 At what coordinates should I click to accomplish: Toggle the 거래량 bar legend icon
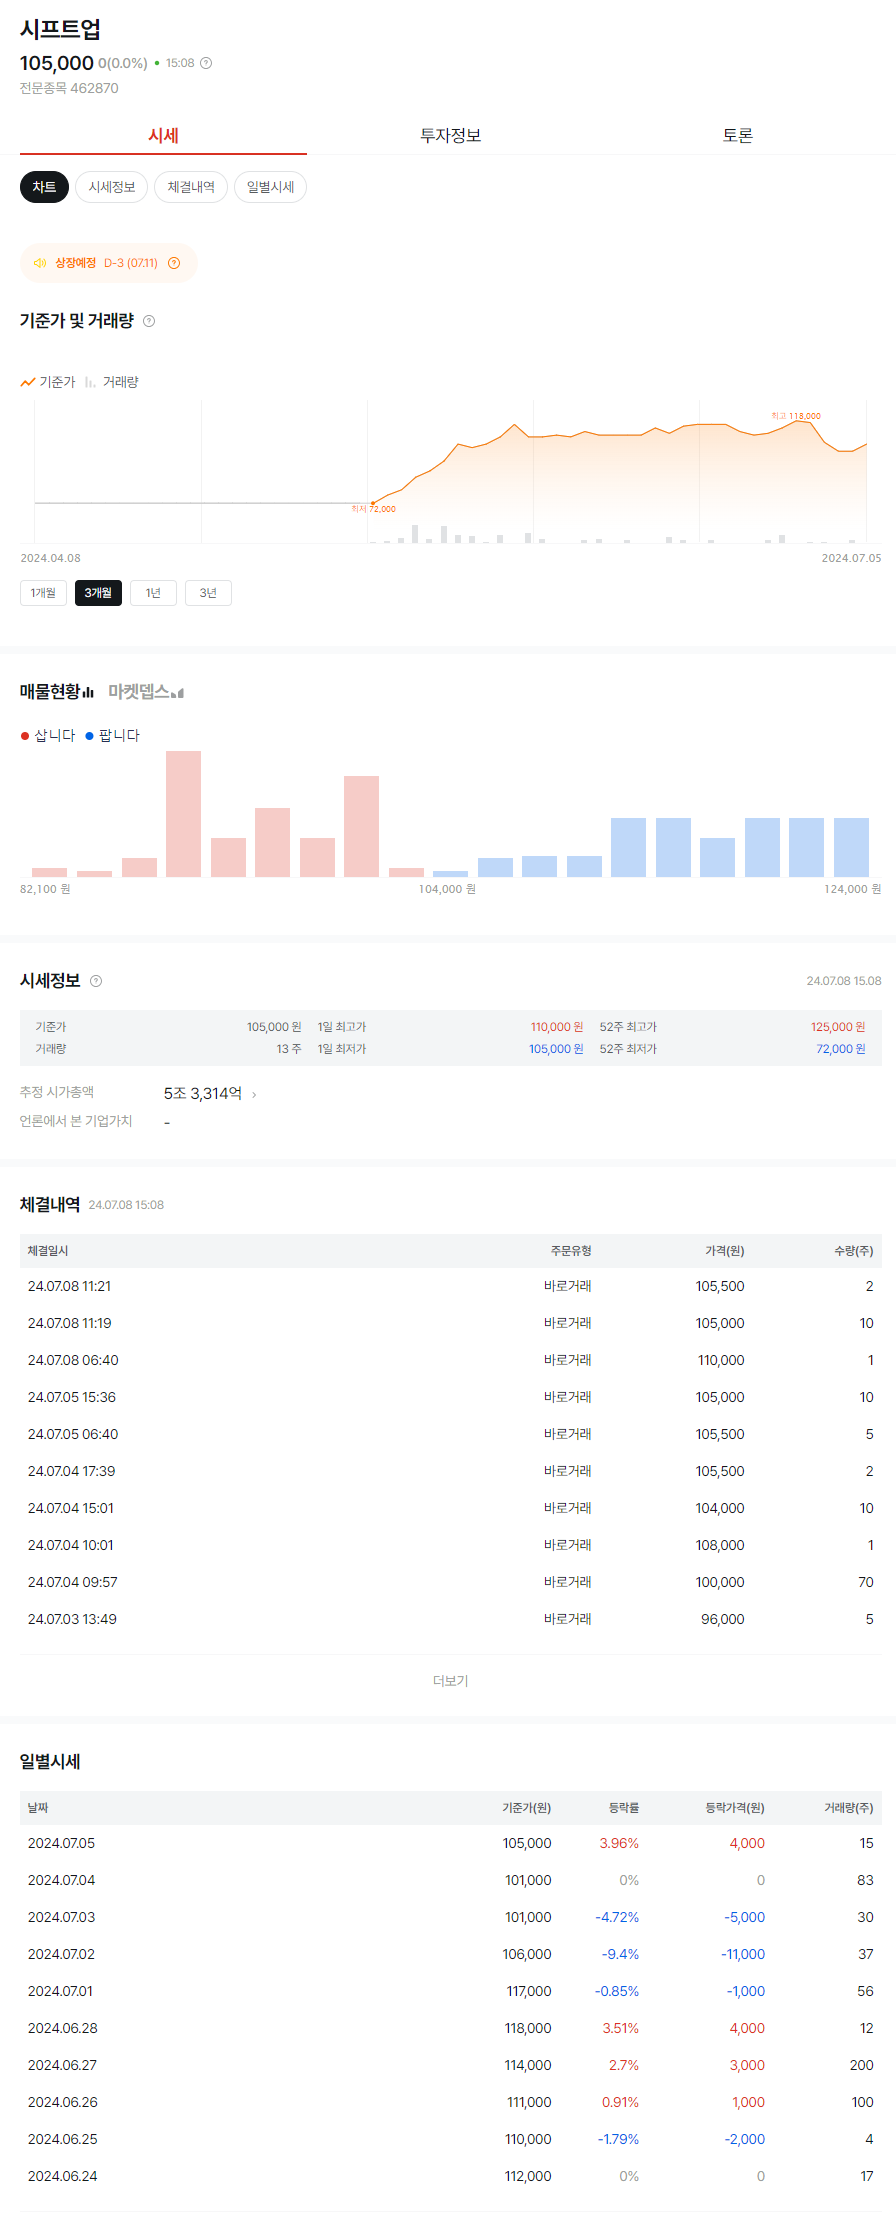(90, 382)
